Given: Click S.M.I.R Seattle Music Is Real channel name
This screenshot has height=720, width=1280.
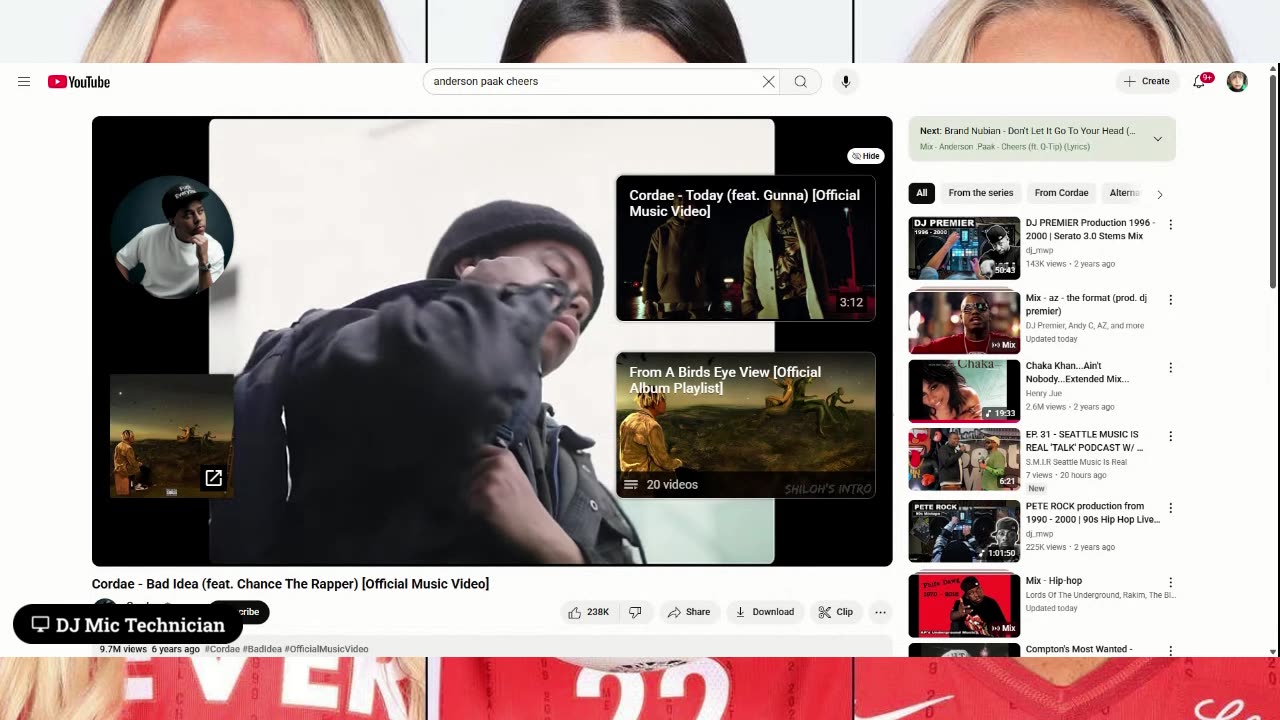Looking at the screenshot, I should pos(1076,462).
